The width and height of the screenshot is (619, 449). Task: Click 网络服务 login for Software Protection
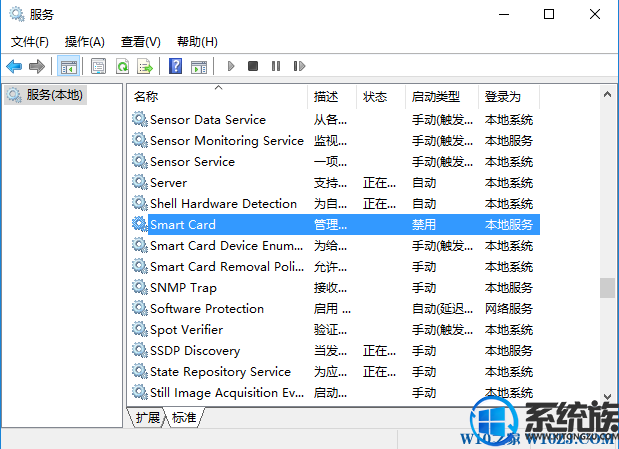click(x=509, y=308)
